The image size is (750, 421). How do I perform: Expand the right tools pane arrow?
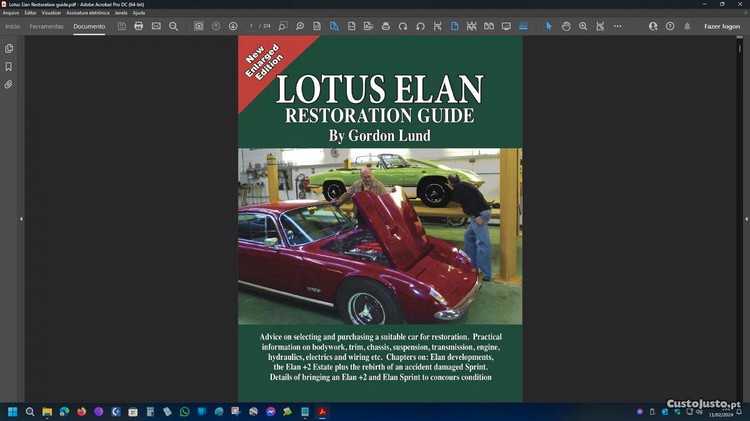click(x=742, y=219)
